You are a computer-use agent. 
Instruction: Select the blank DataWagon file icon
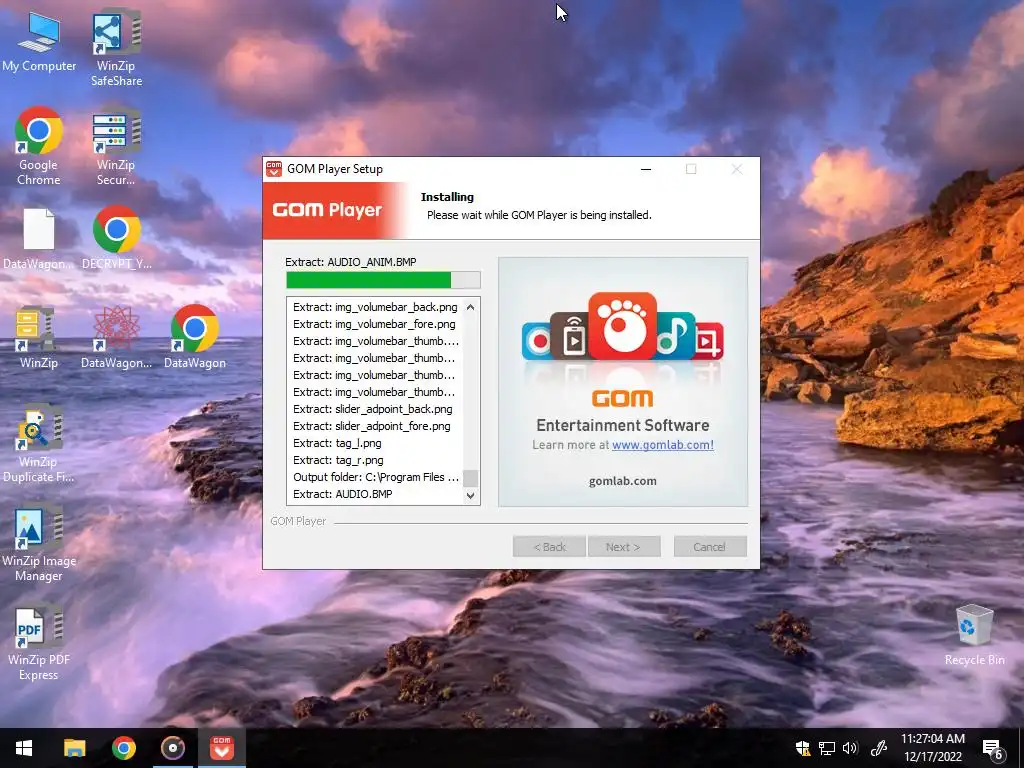39,238
